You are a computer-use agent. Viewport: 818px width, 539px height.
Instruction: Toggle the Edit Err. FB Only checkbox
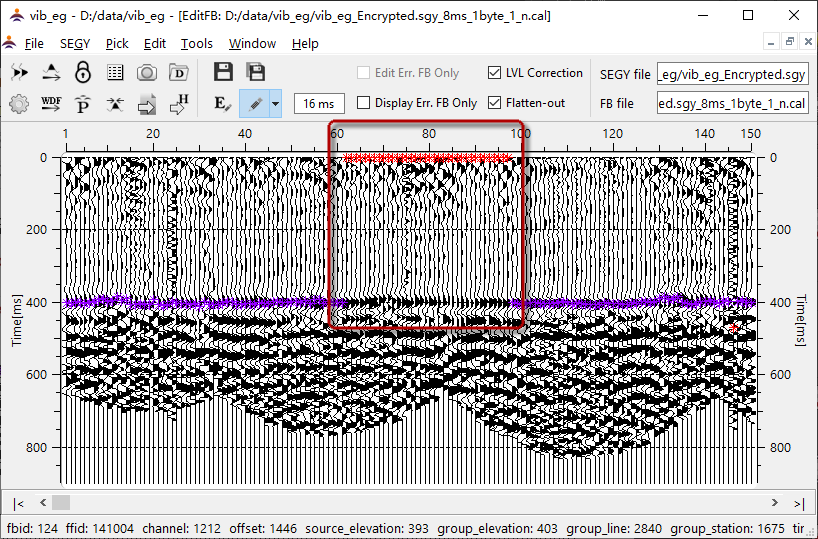(x=364, y=73)
